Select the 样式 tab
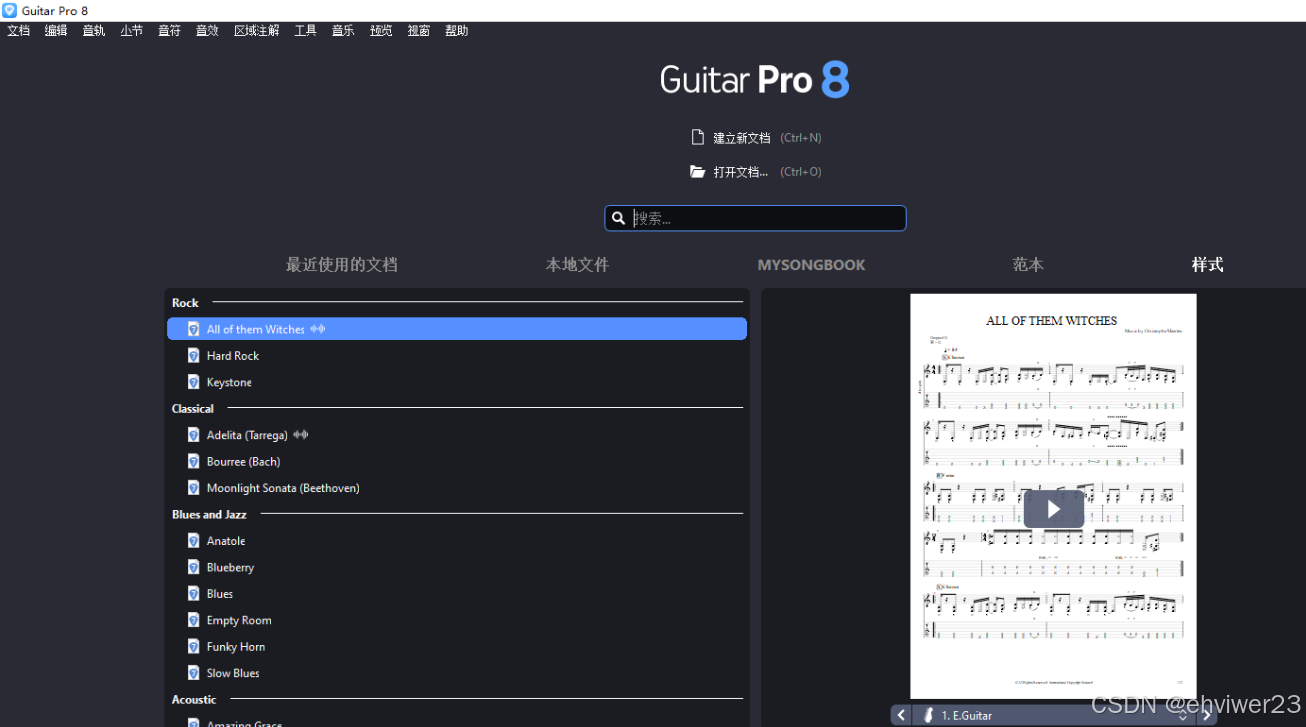Viewport: 1306px width, 727px height. [x=1207, y=265]
